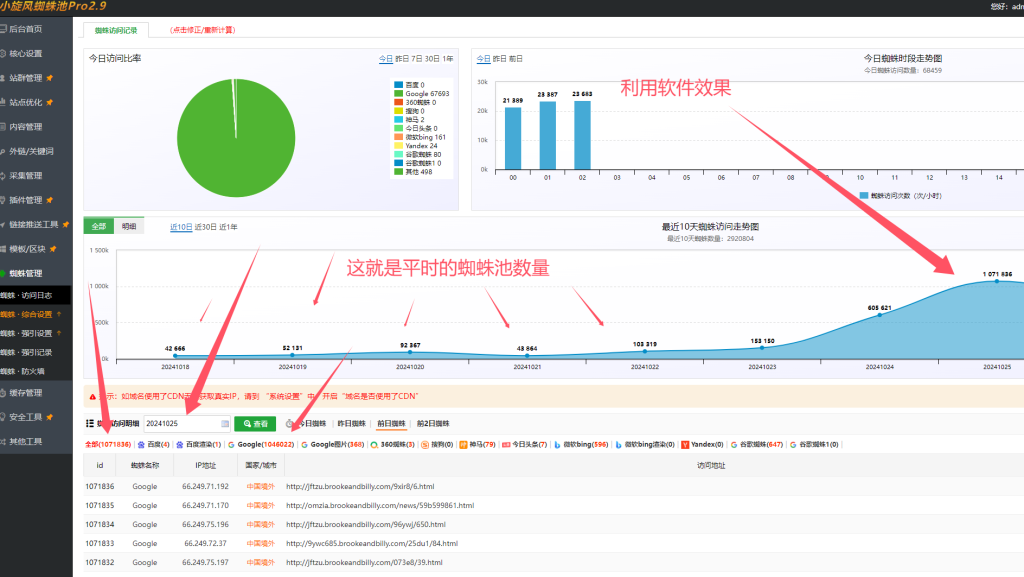Choose the 今日蜘蛛 quick filter
This screenshot has height=577, width=1024.
coord(312,424)
